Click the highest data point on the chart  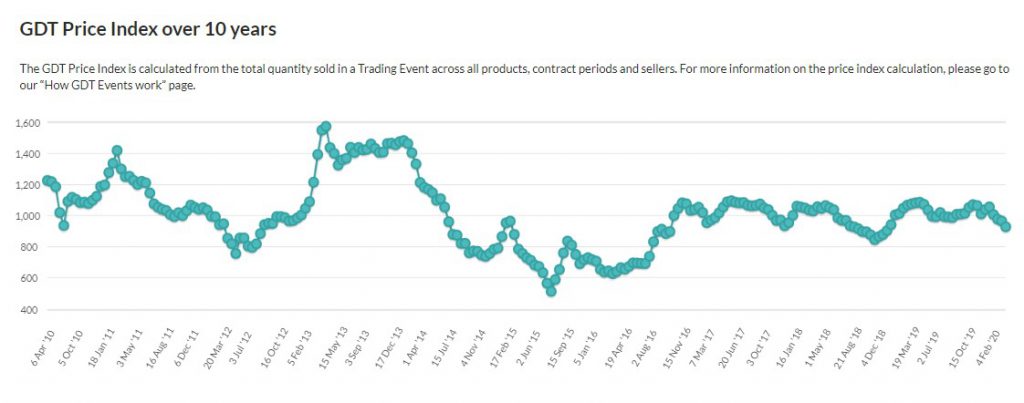[x=326, y=127]
